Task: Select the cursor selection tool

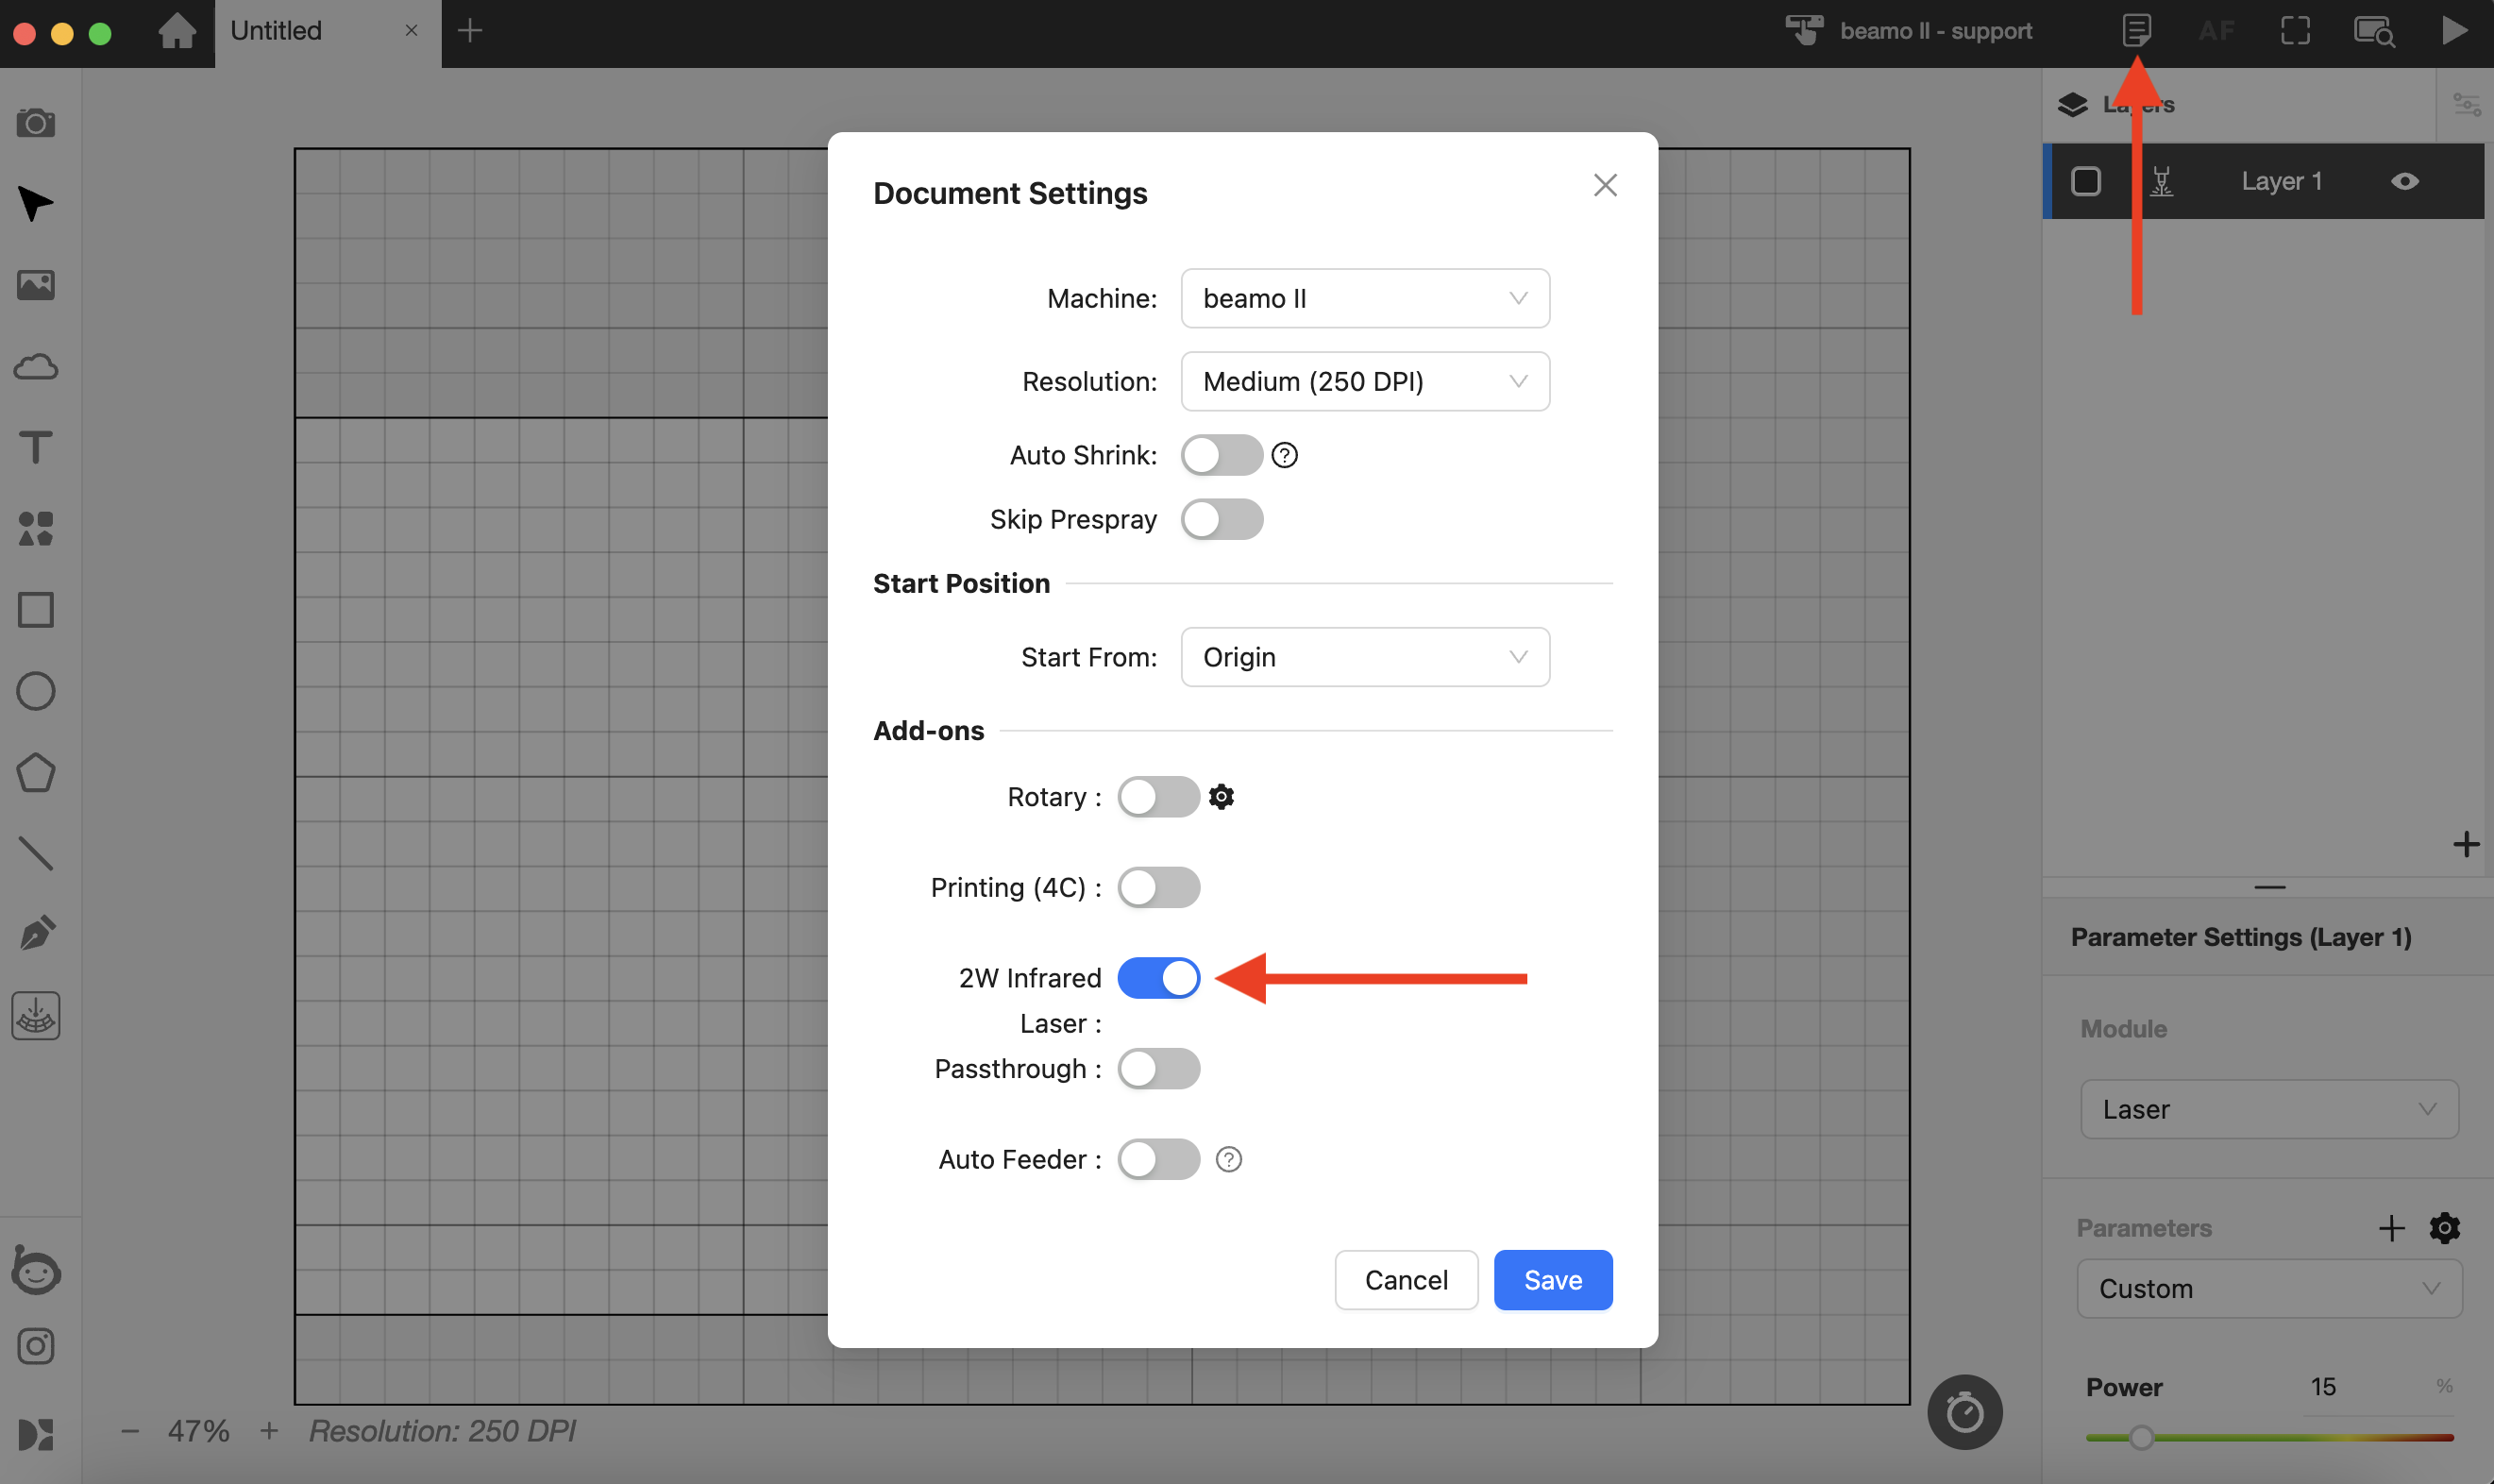Action: [36, 204]
